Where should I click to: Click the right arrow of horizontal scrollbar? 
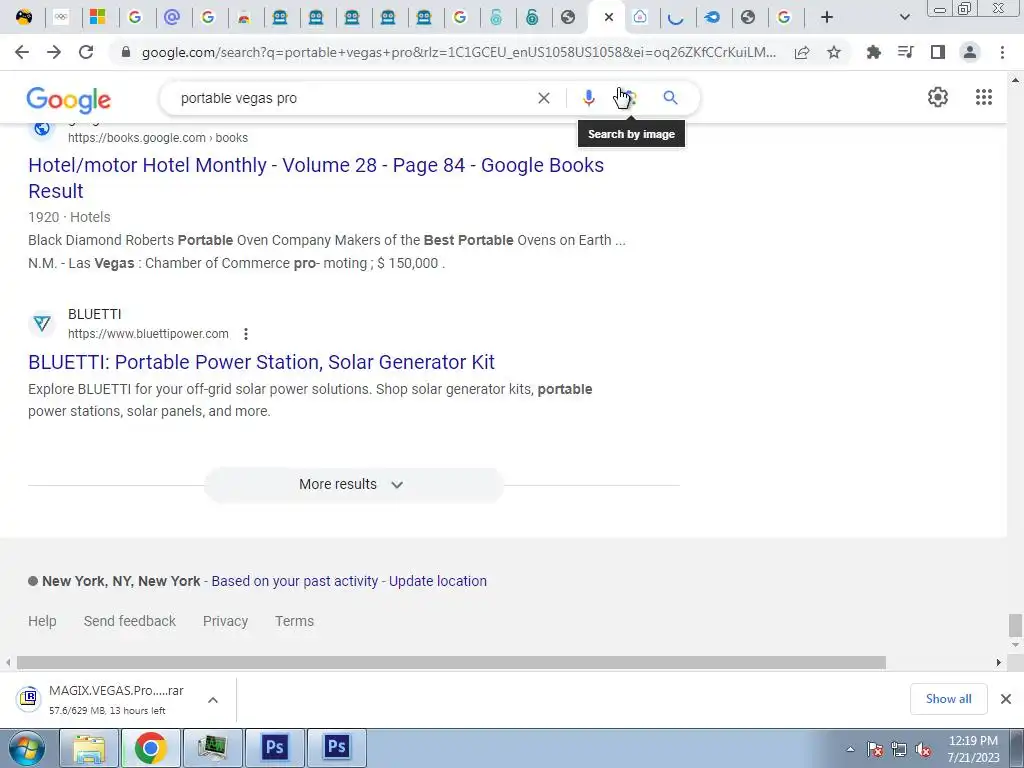[999, 663]
